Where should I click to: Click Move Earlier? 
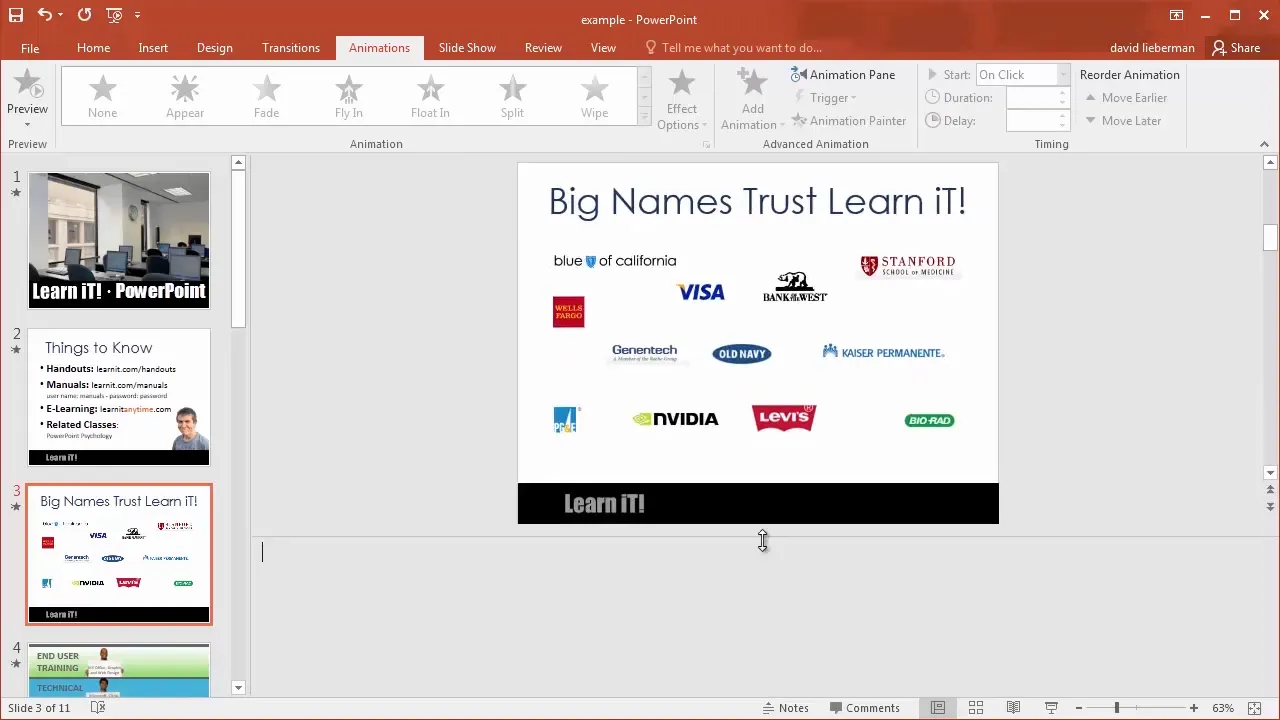point(1125,98)
